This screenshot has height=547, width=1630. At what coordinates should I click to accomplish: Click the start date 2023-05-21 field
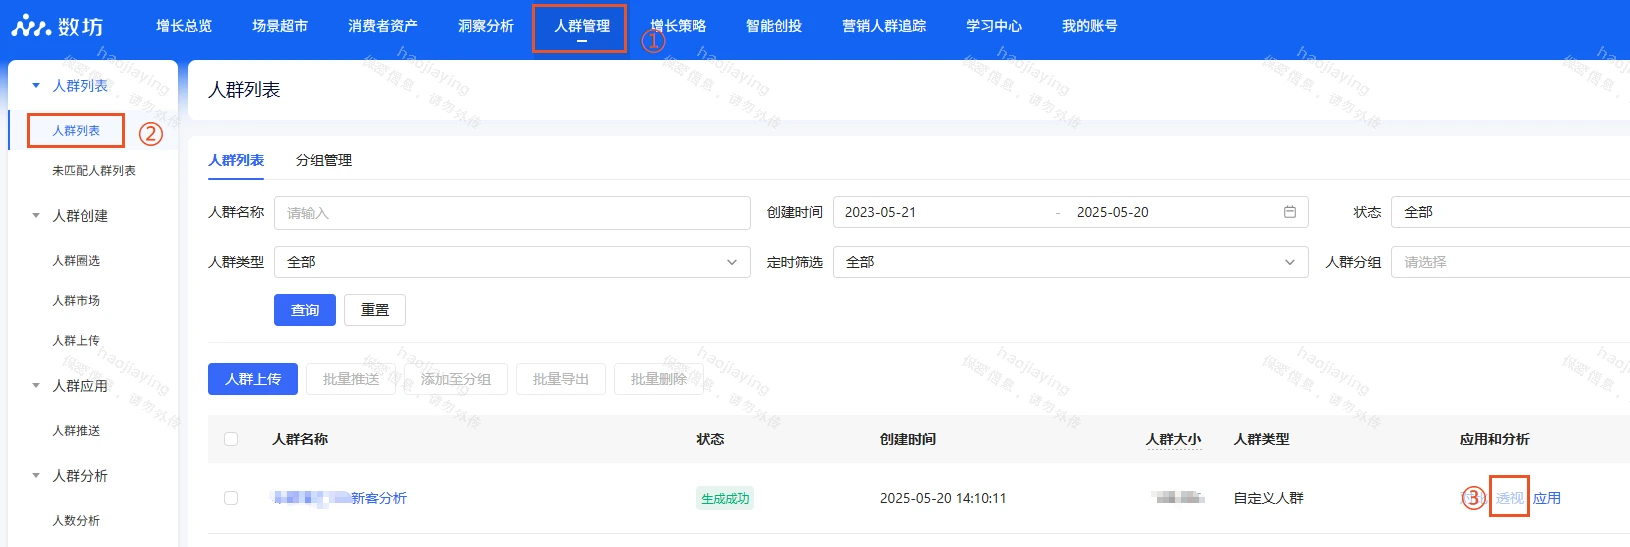[880, 212]
